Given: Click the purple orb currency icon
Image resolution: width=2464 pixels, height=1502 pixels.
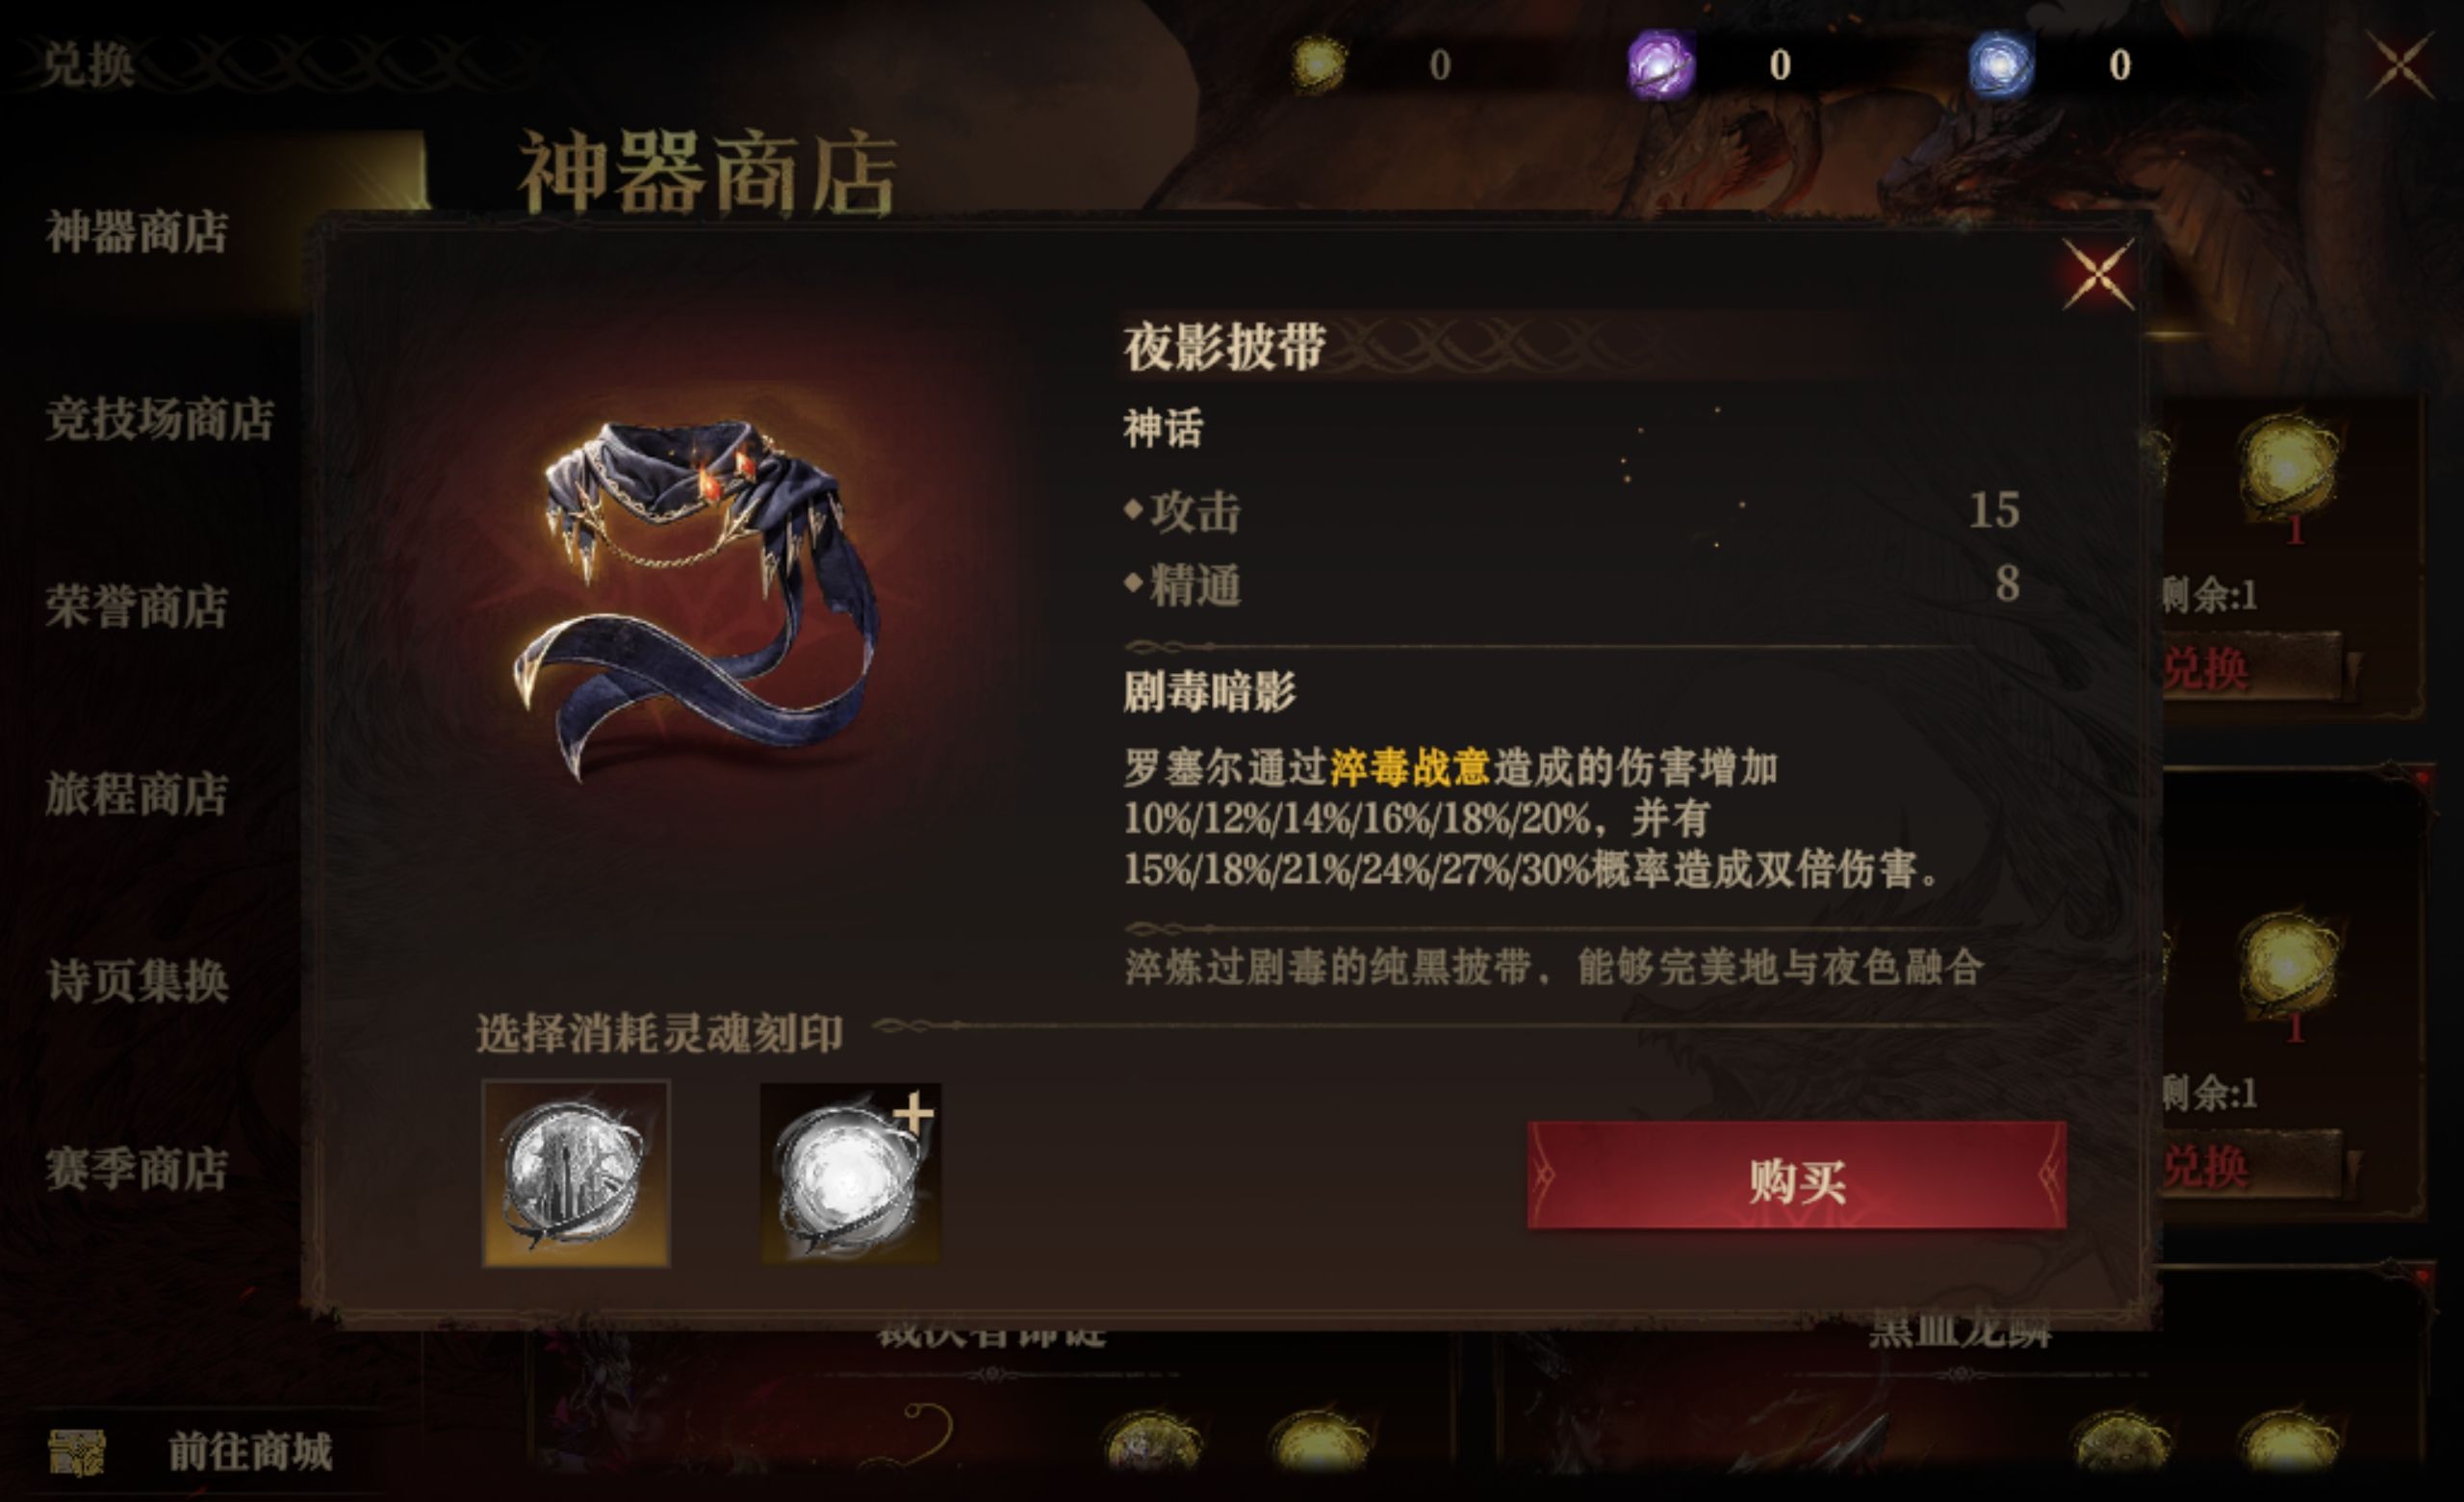Looking at the screenshot, I should click(1660, 65).
